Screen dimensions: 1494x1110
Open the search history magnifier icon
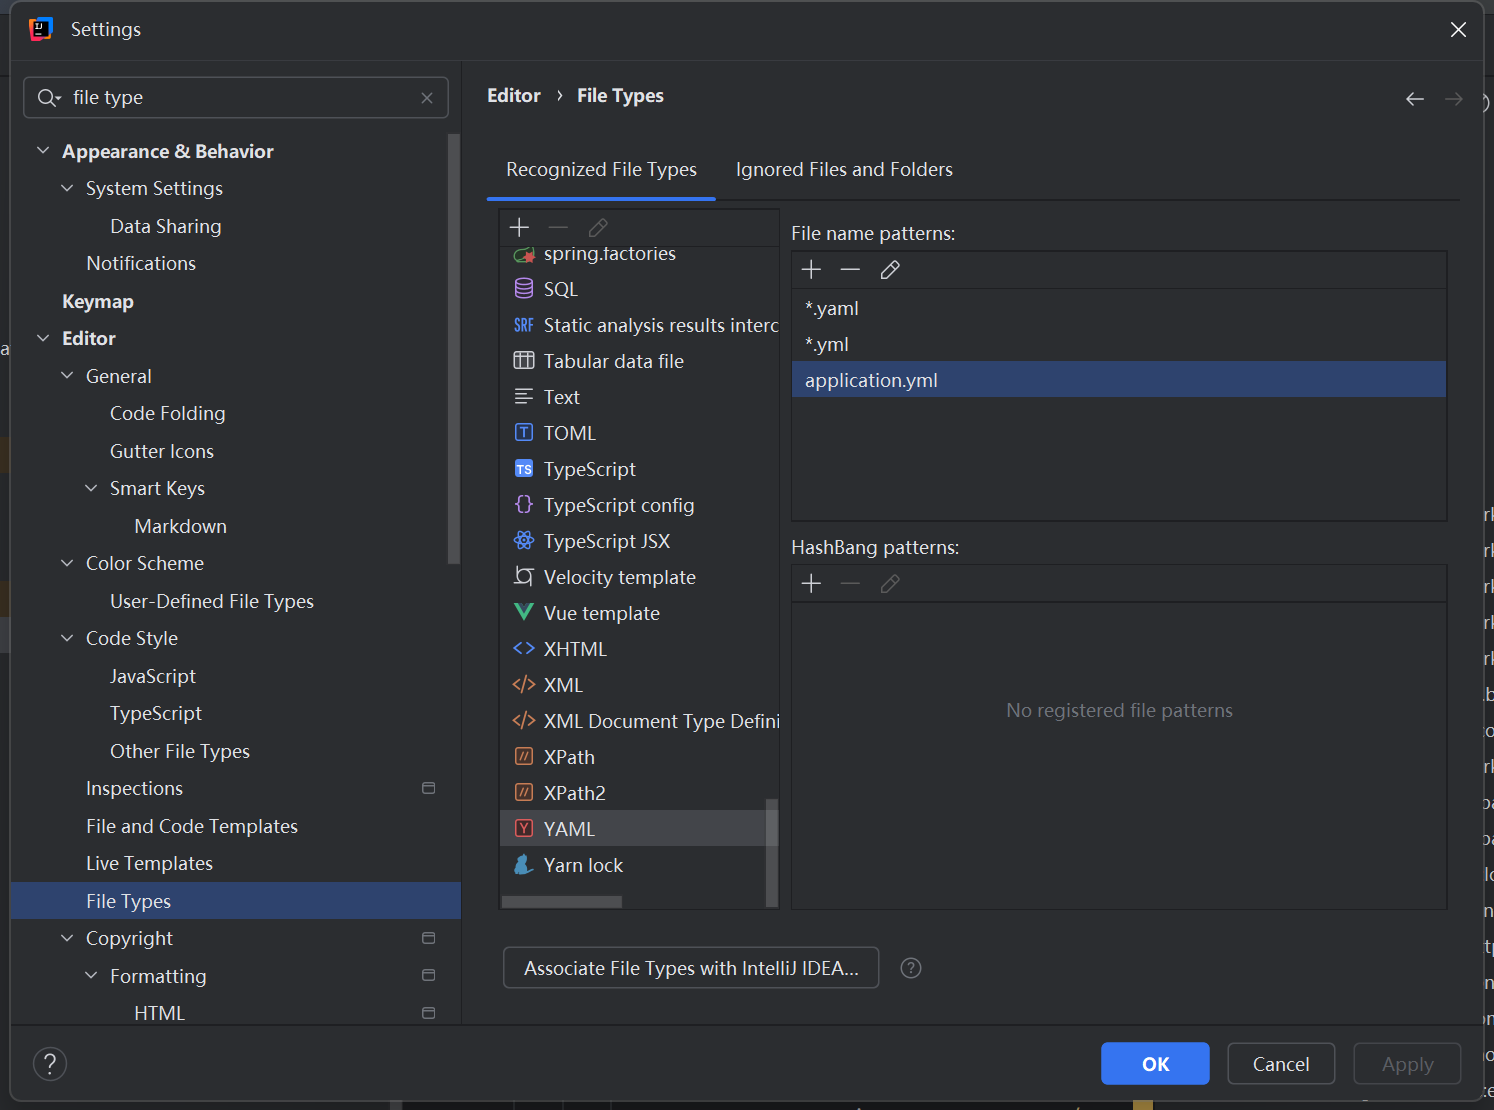[49, 98]
